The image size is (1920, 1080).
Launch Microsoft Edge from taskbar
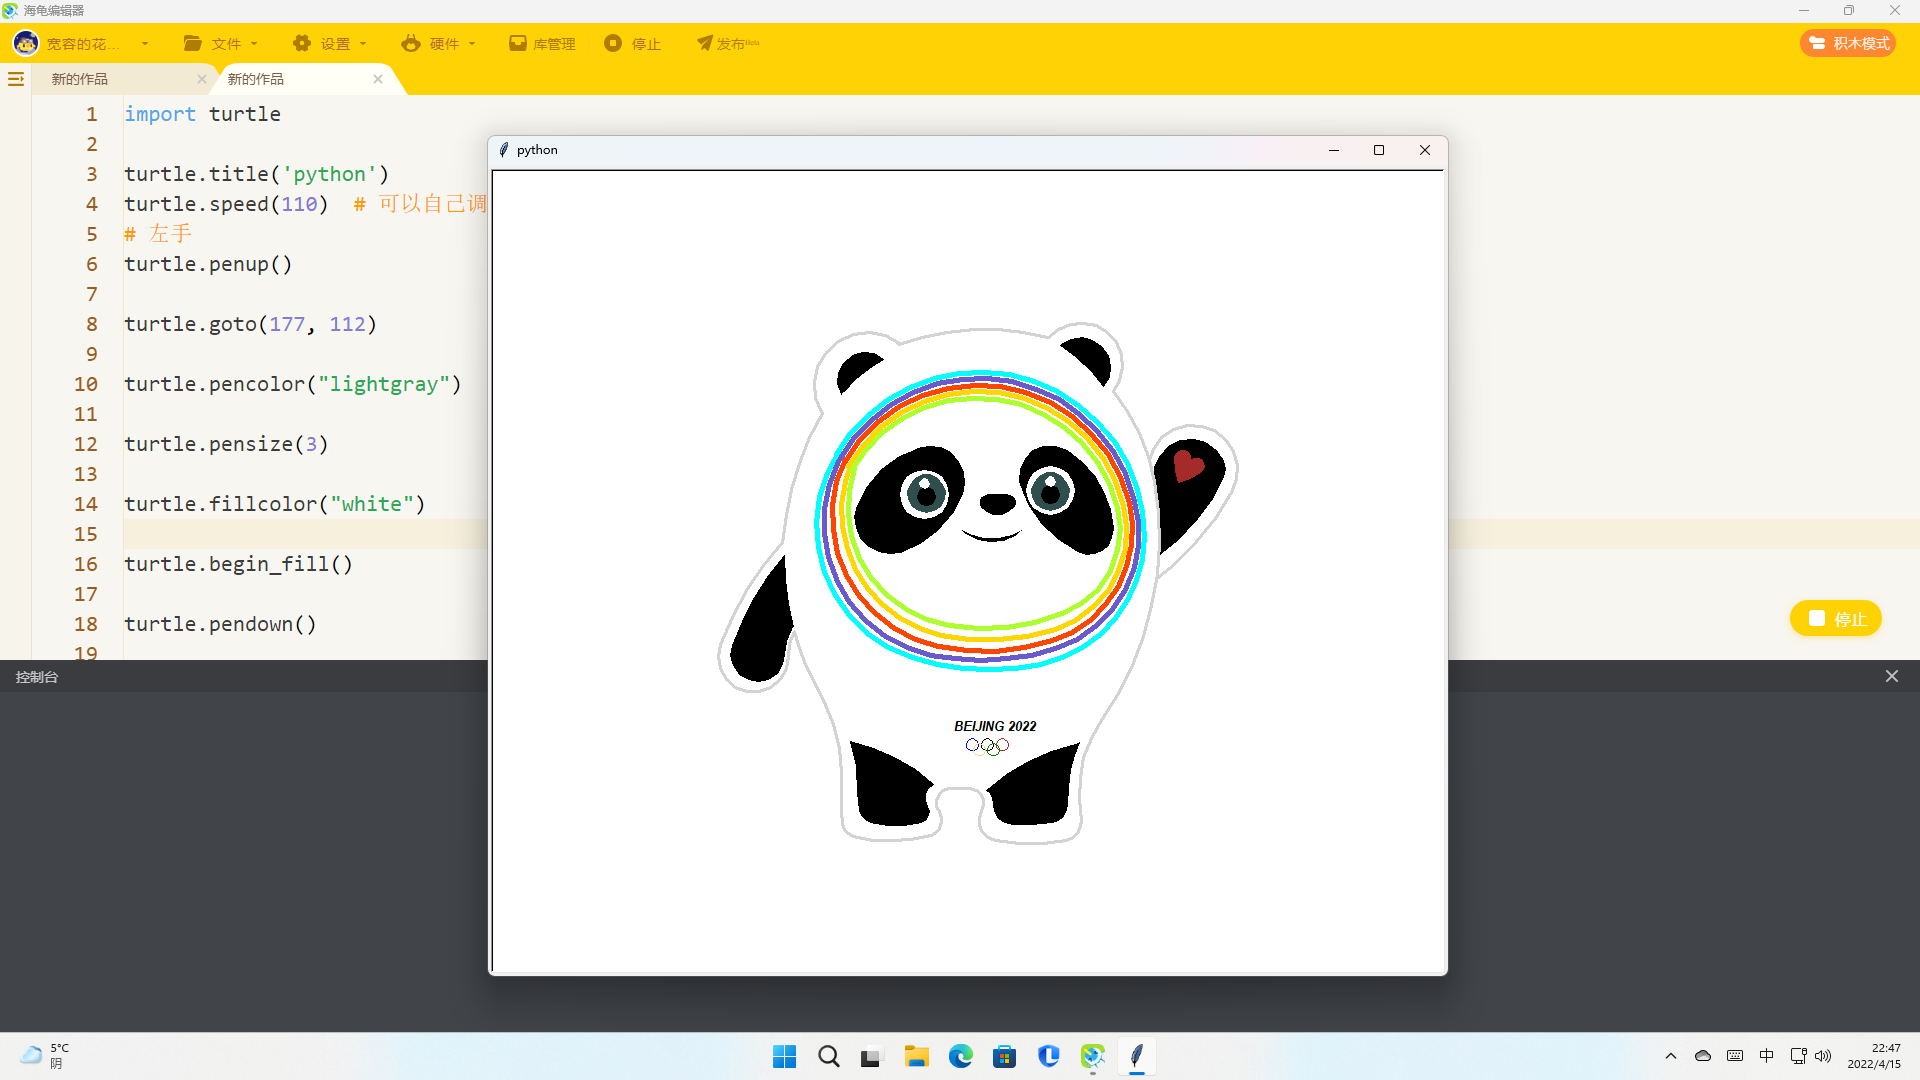(961, 1056)
